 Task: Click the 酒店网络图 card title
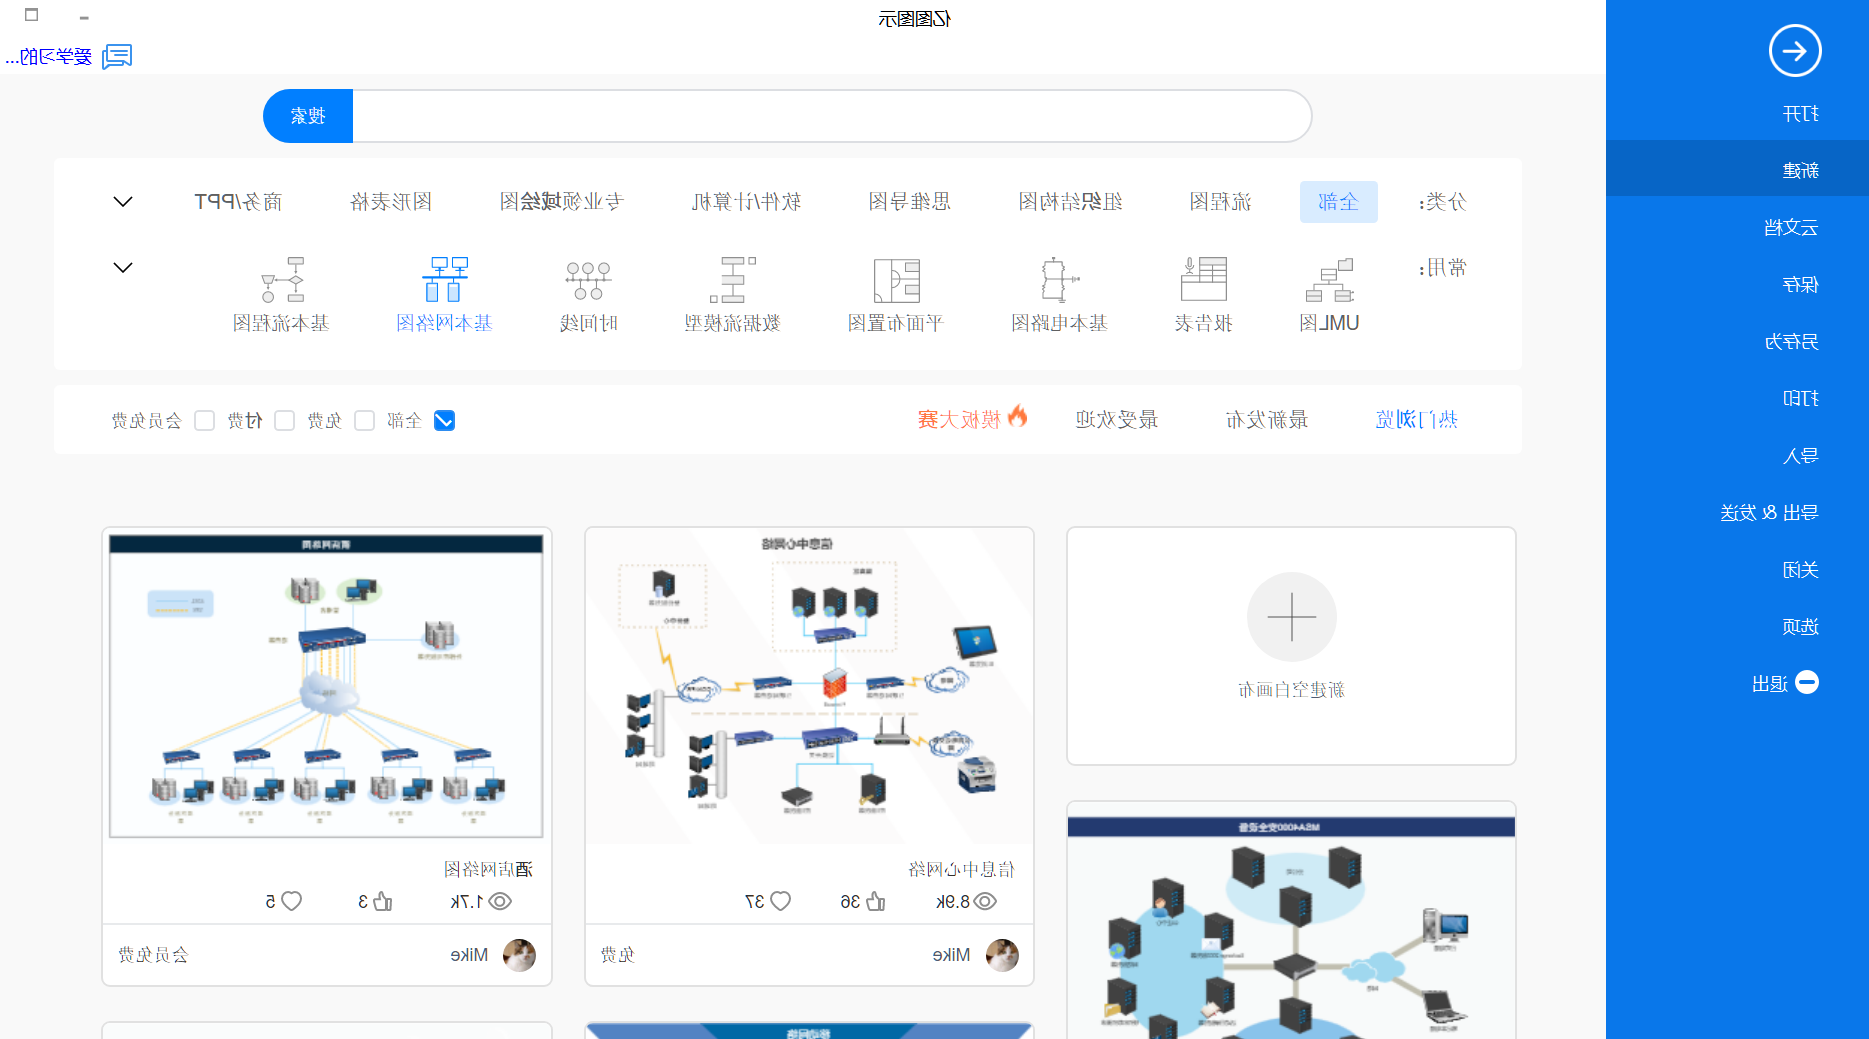(488, 870)
